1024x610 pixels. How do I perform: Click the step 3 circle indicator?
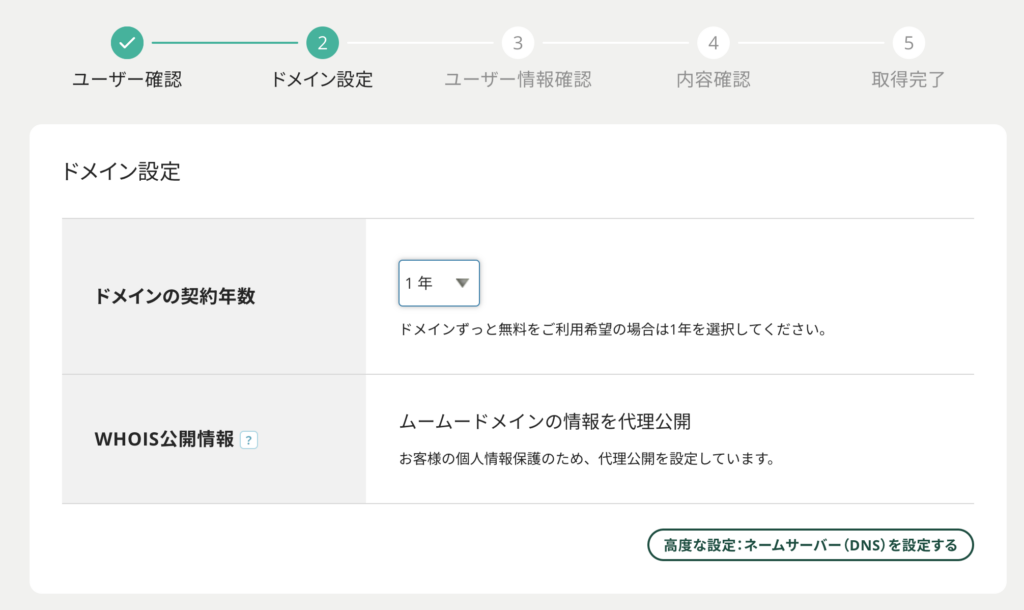[x=517, y=43]
